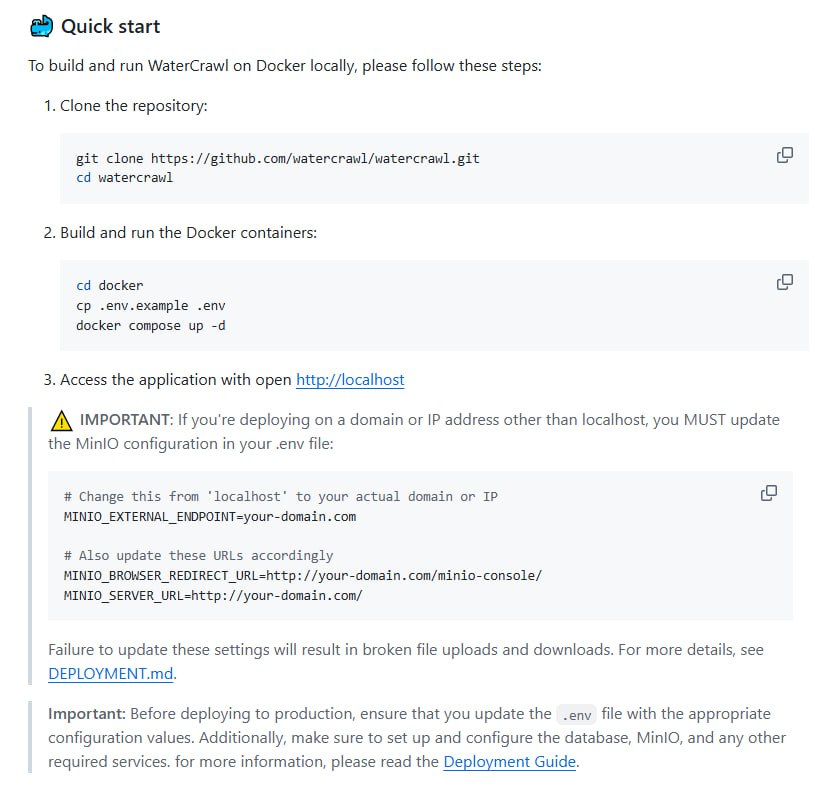Viewport: 830px width, 792px height.
Task: Copy the docker compose code block
Action: 784,282
